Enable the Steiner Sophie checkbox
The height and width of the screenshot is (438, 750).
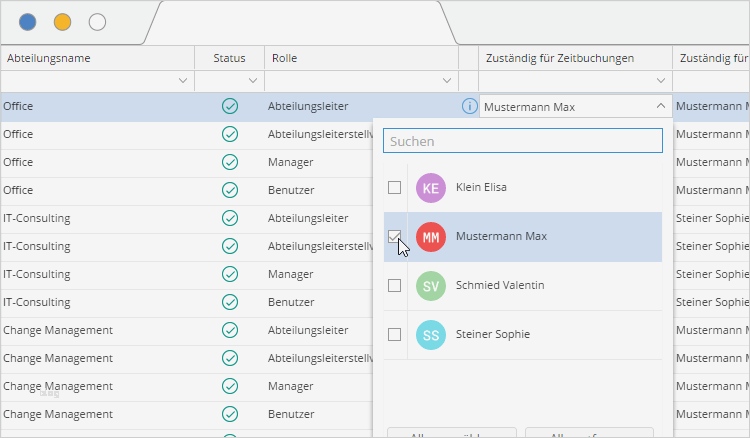point(395,335)
